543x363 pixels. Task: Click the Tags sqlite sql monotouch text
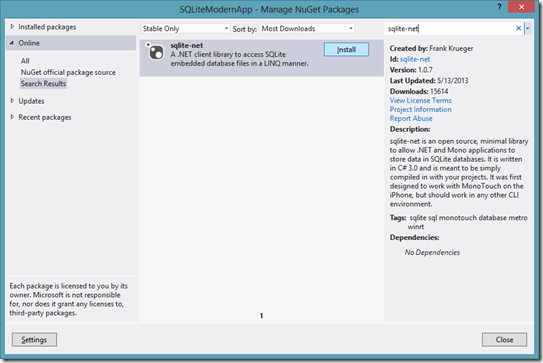coord(459,222)
